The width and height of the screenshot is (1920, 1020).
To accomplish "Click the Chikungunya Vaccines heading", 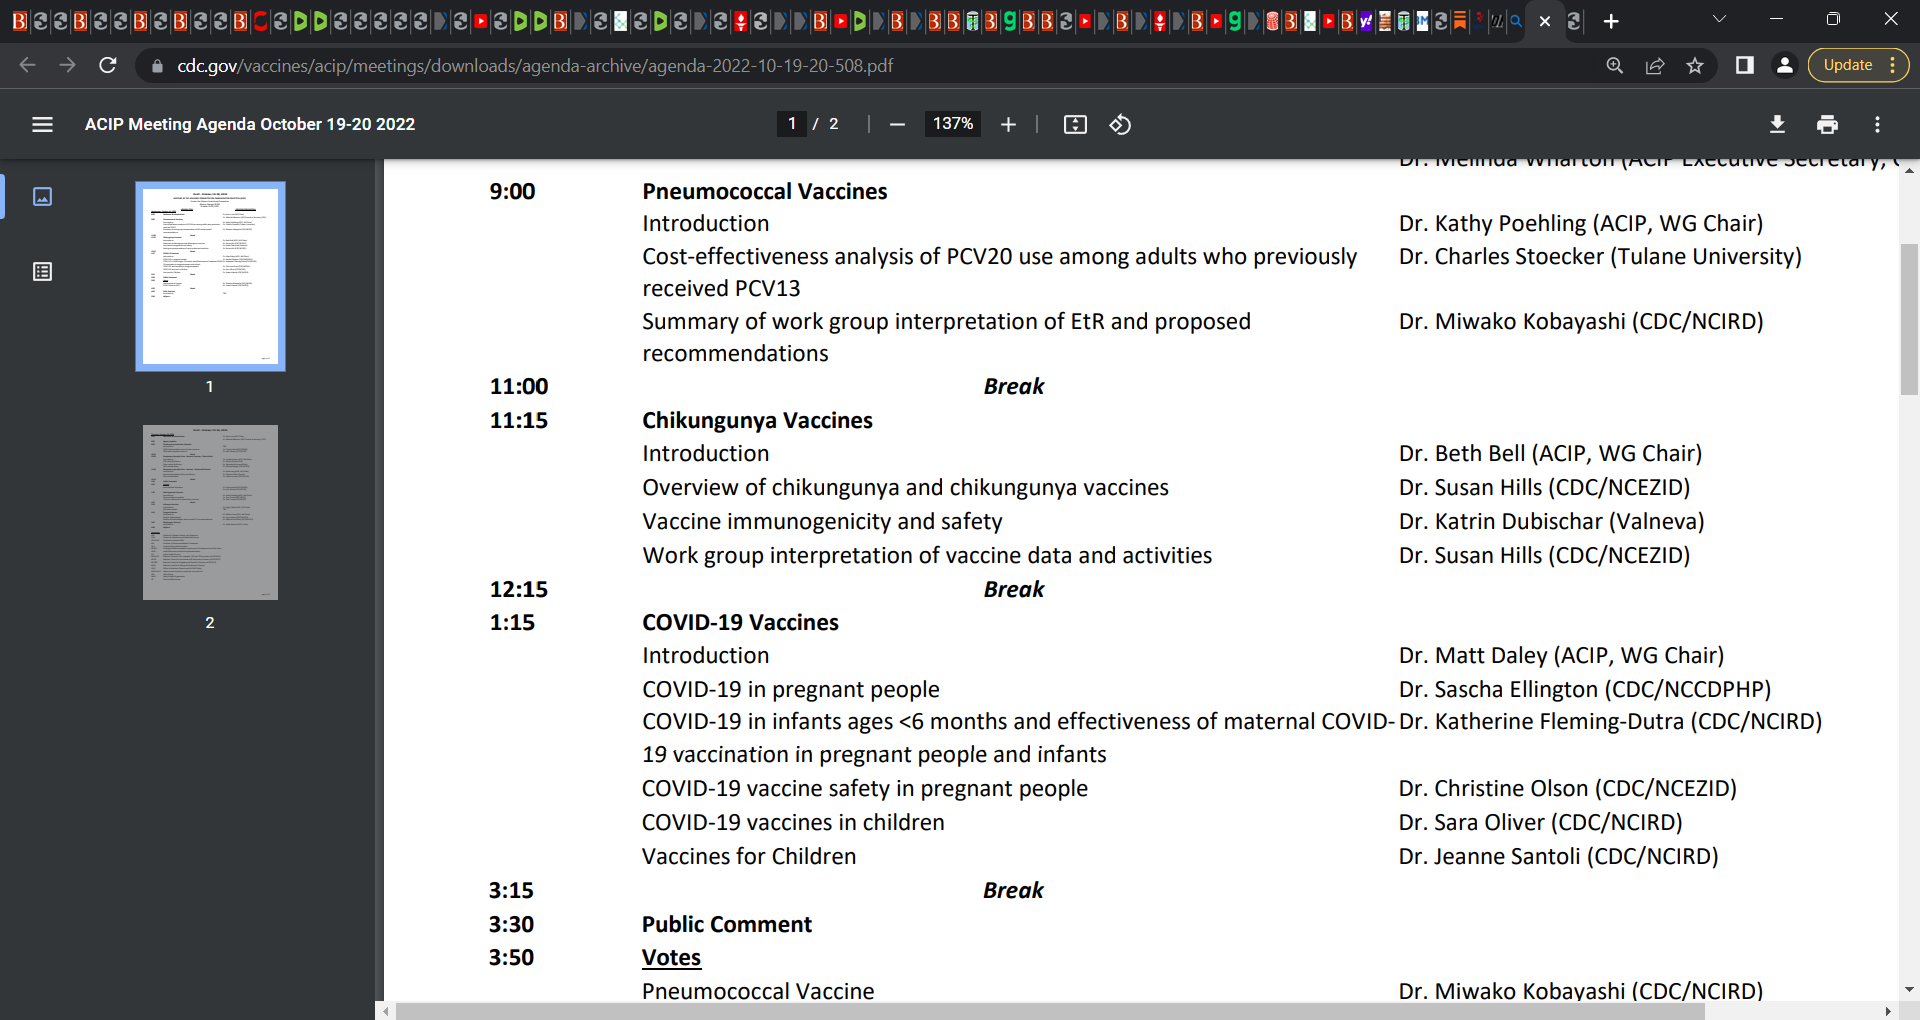I will click(757, 421).
